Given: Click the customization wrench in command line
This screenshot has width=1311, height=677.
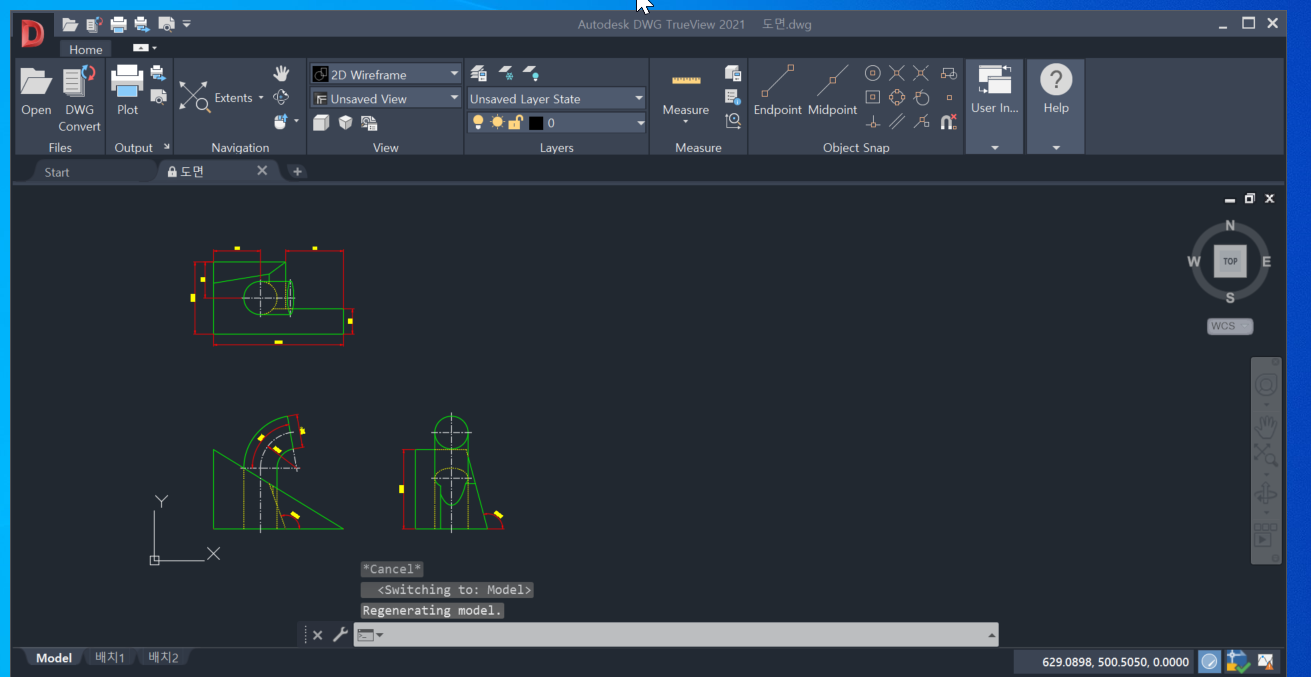Looking at the screenshot, I should (x=340, y=634).
